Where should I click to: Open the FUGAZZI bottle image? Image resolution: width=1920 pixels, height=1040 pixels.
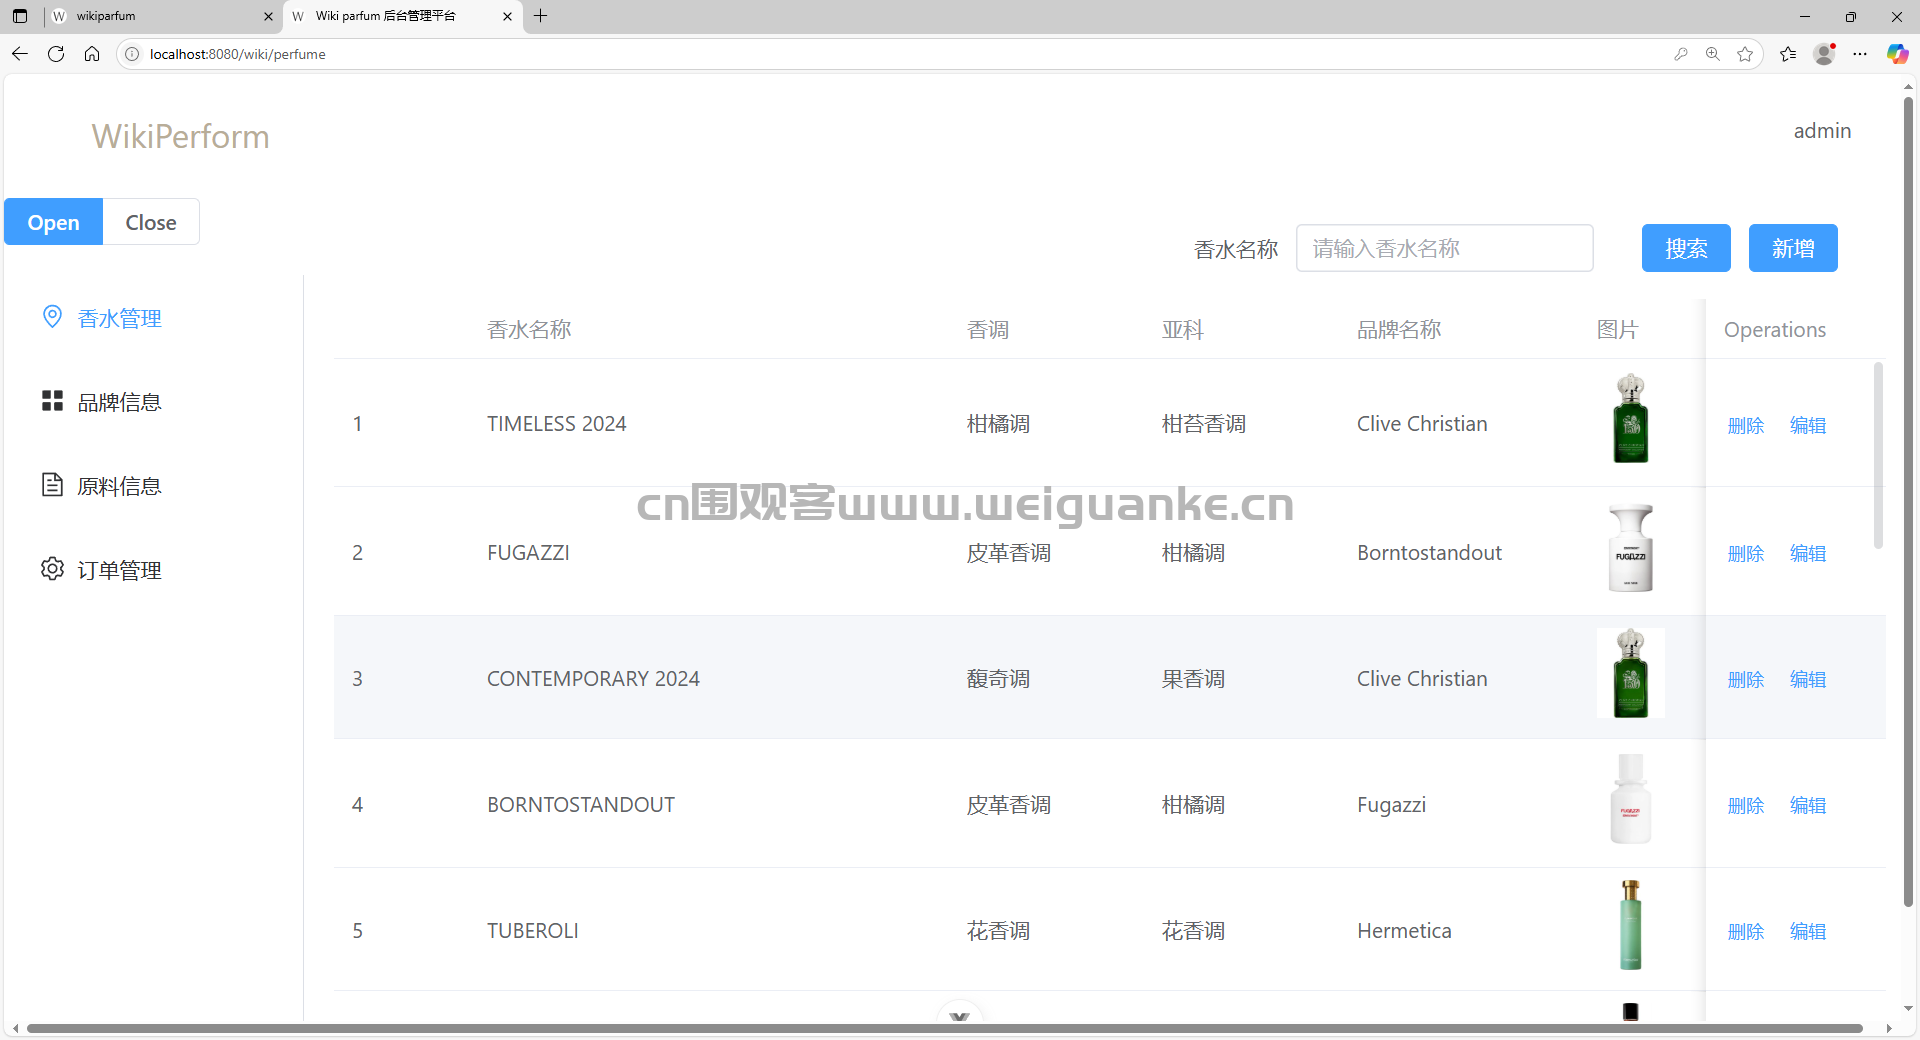(x=1631, y=548)
